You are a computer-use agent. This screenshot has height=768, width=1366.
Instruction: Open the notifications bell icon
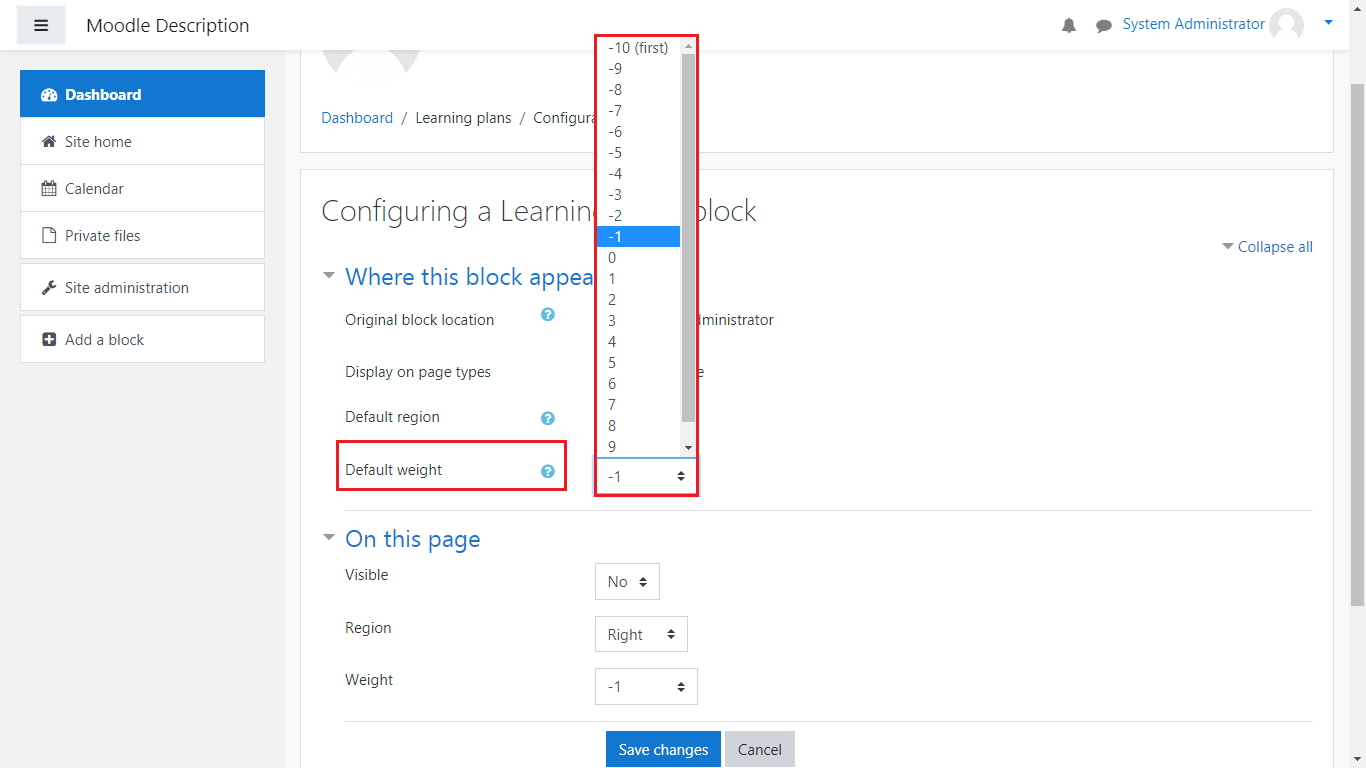1069,26
